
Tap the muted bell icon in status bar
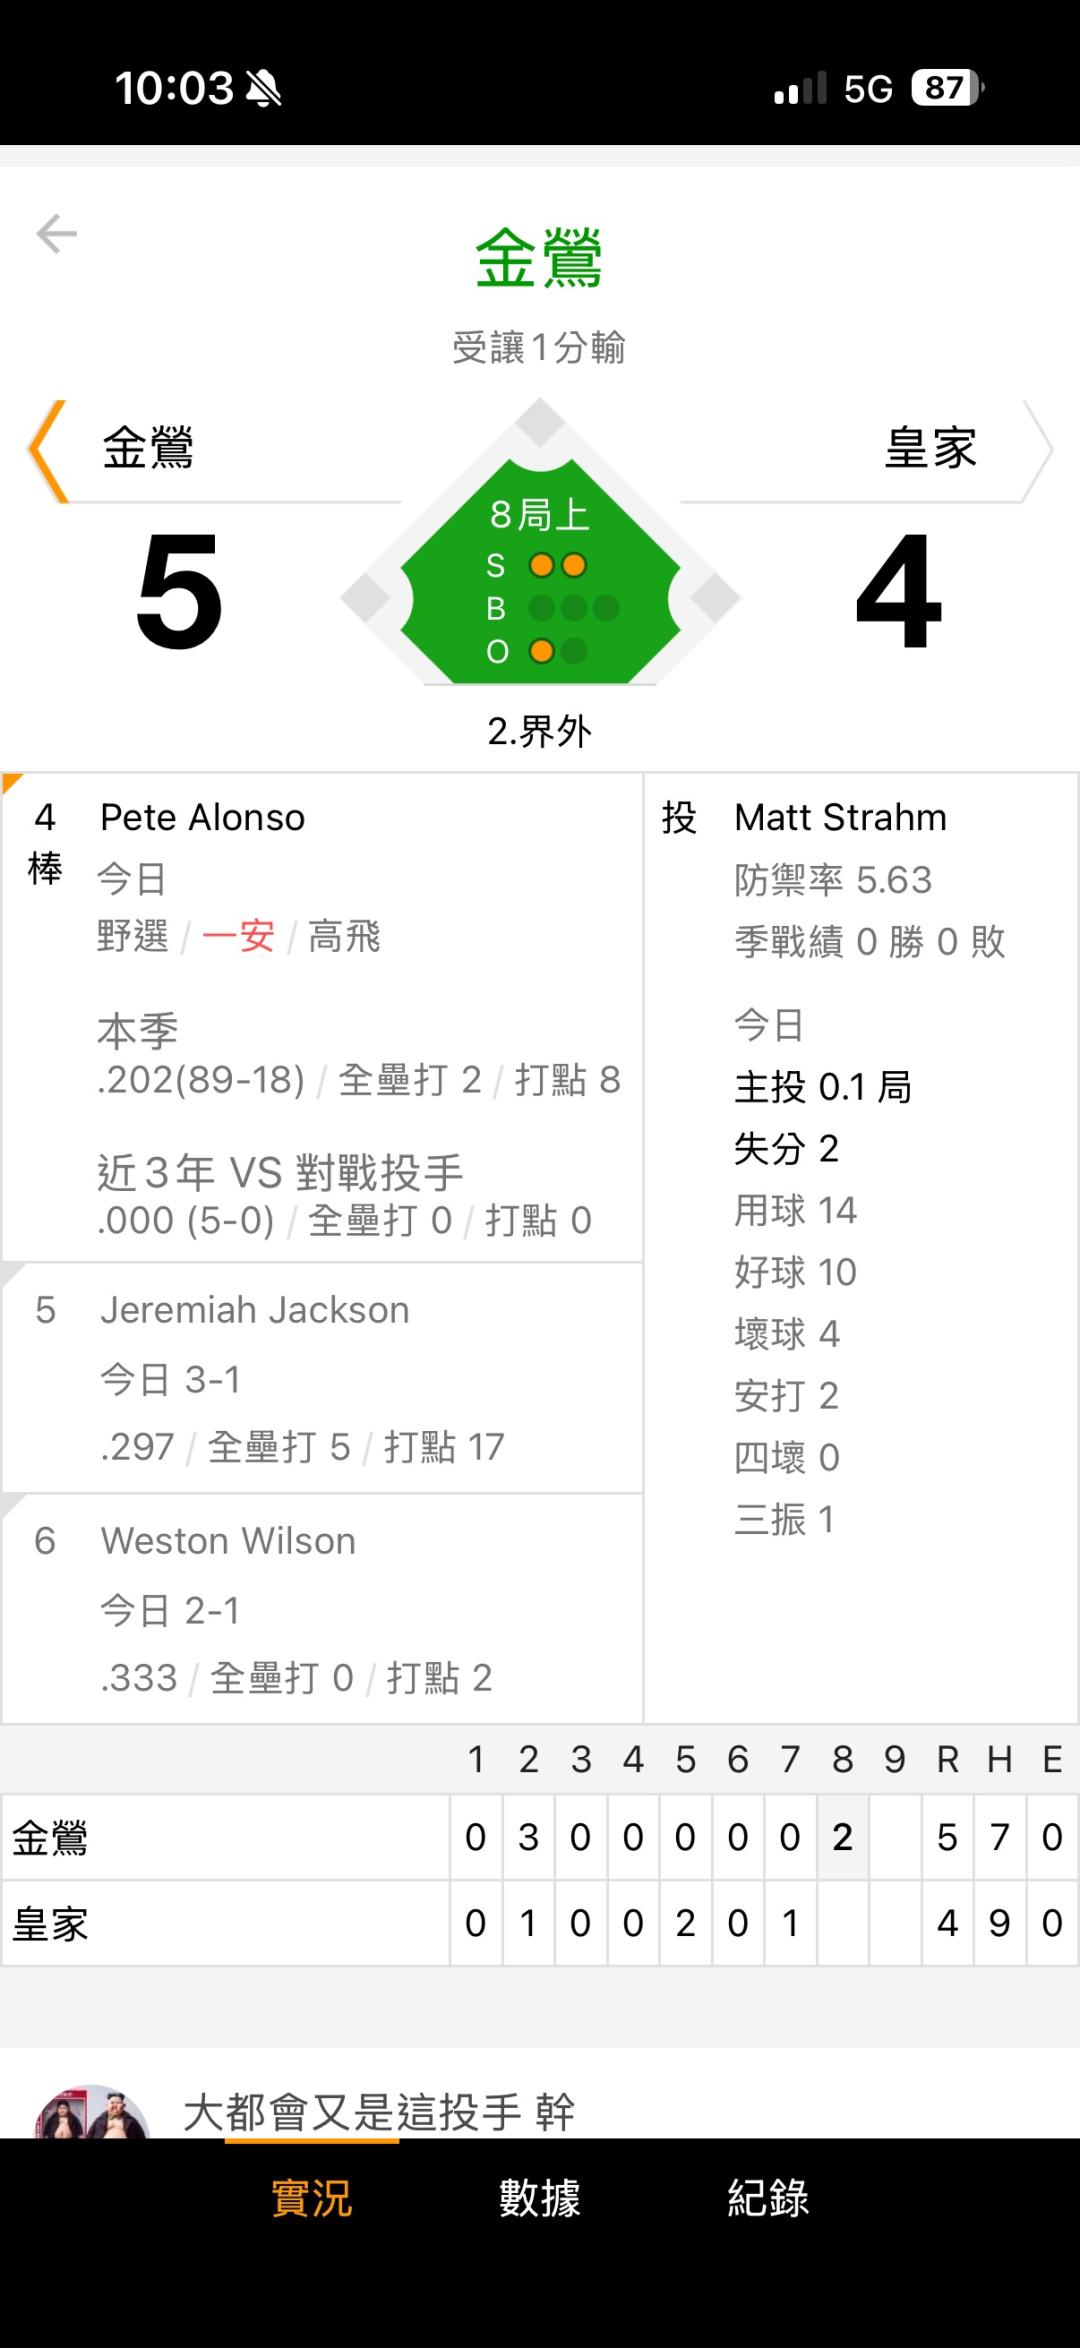pyautogui.click(x=264, y=88)
